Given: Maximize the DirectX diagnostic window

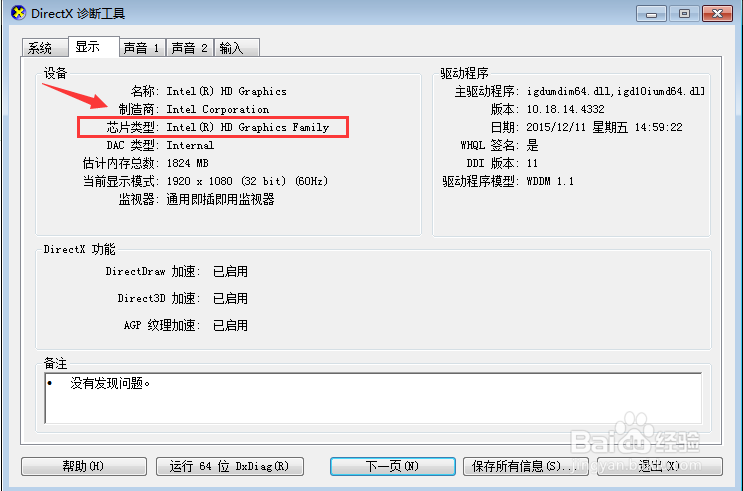Looking at the screenshot, I should click(x=684, y=14).
